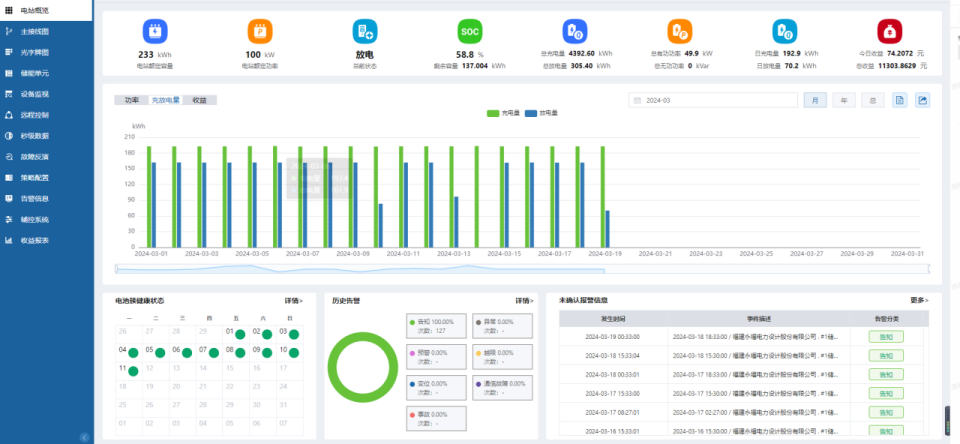The width and height of the screenshot is (960, 444).
Task: Select 月 month range button
Action: point(815,100)
